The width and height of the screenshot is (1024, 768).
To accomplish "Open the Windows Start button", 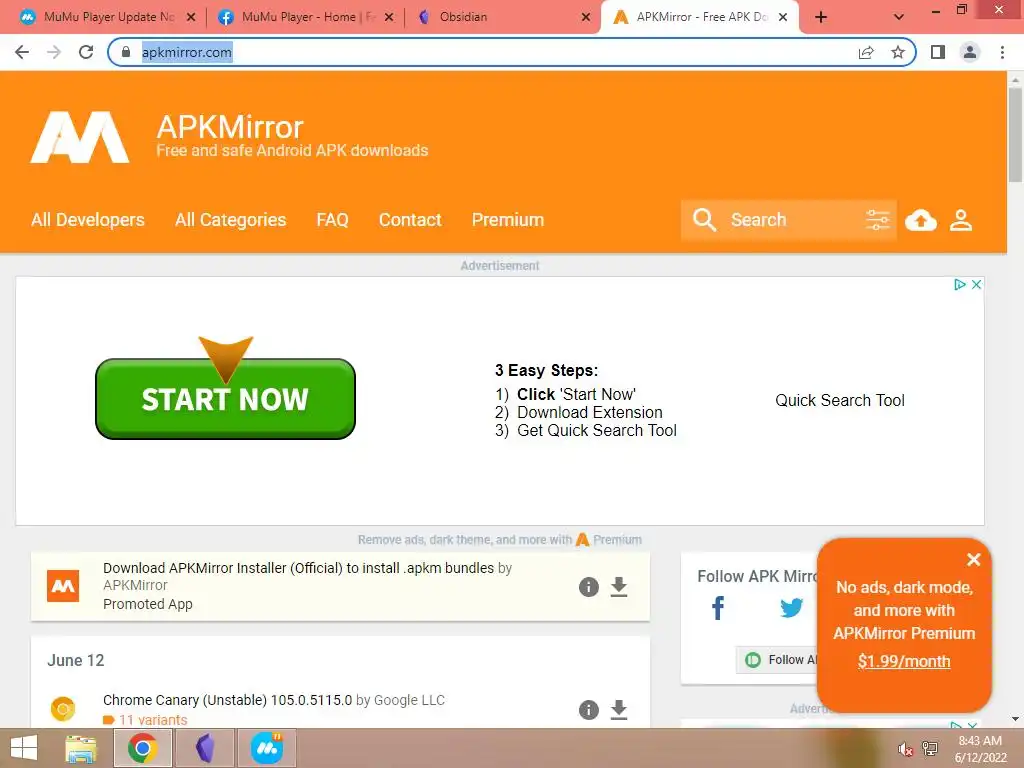I will [24, 748].
